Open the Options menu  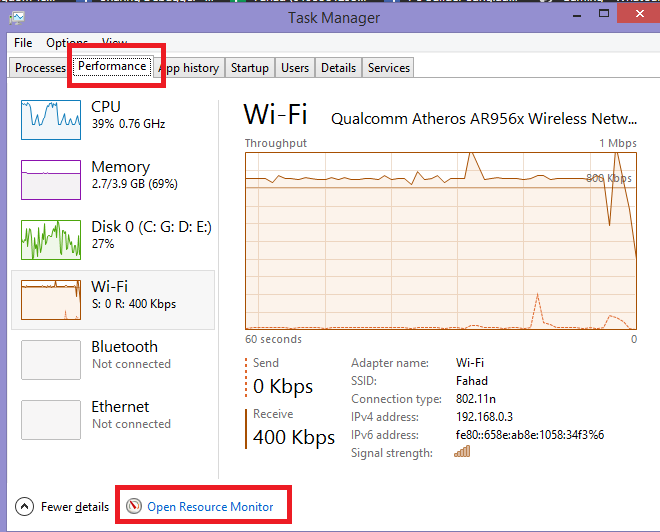tap(67, 43)
